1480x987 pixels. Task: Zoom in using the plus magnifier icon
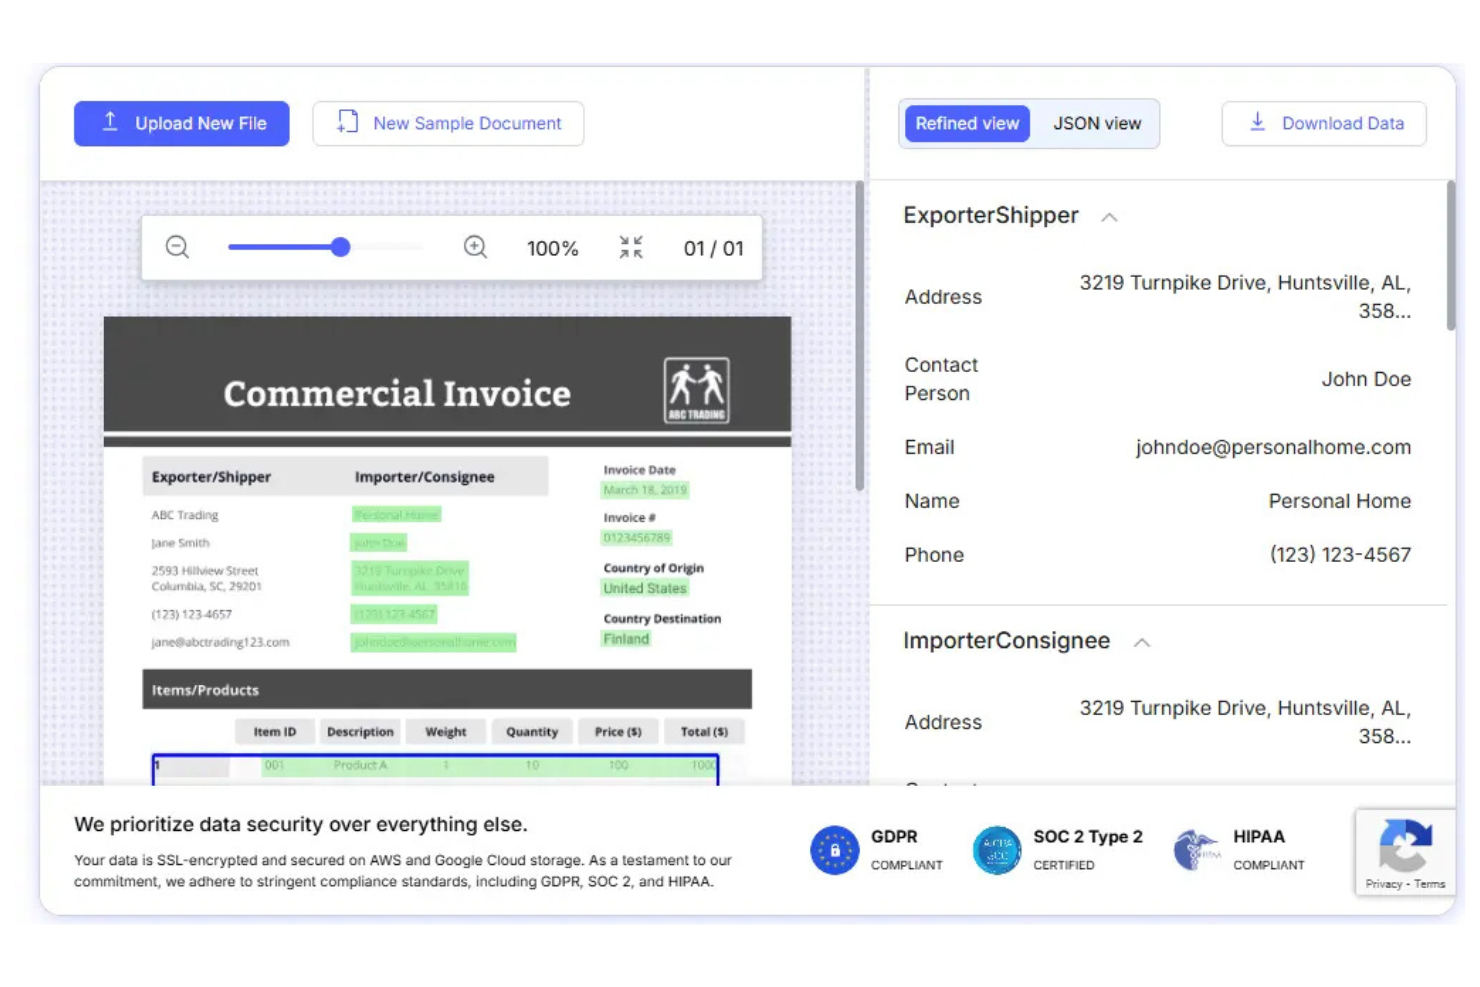click(x=475, y=247)
